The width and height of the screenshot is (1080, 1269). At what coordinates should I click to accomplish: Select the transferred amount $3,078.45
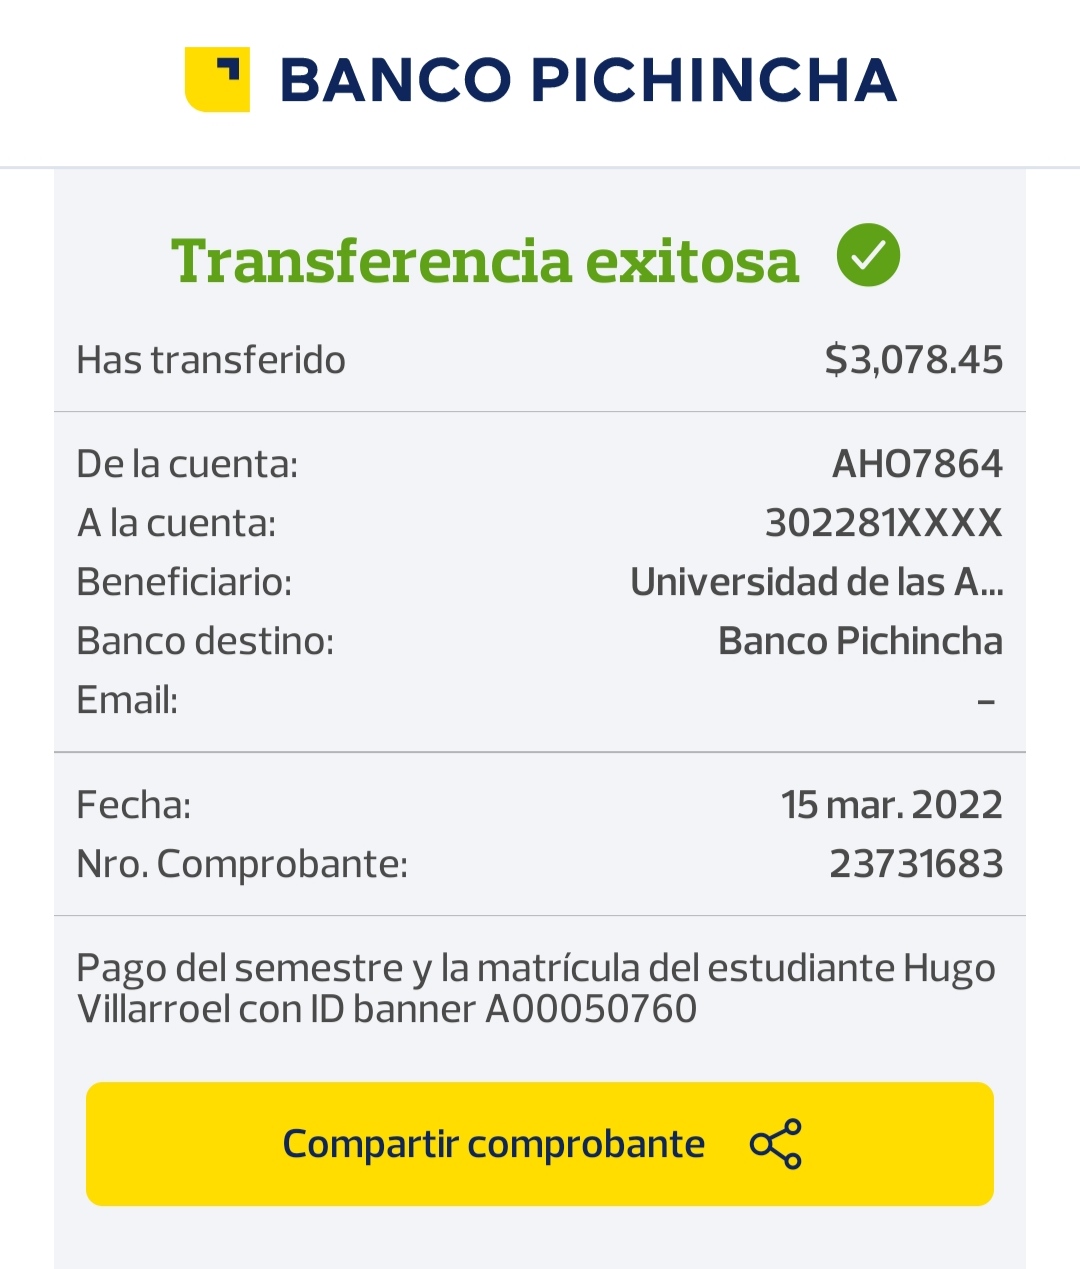pyautogui.click(x=913, y=360)
